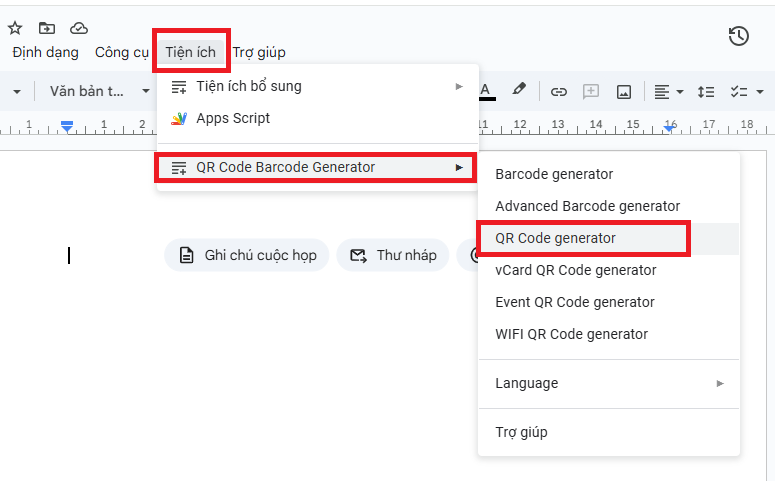Click the Ghi chú cuộc họp chip

[x=247, y=255]
